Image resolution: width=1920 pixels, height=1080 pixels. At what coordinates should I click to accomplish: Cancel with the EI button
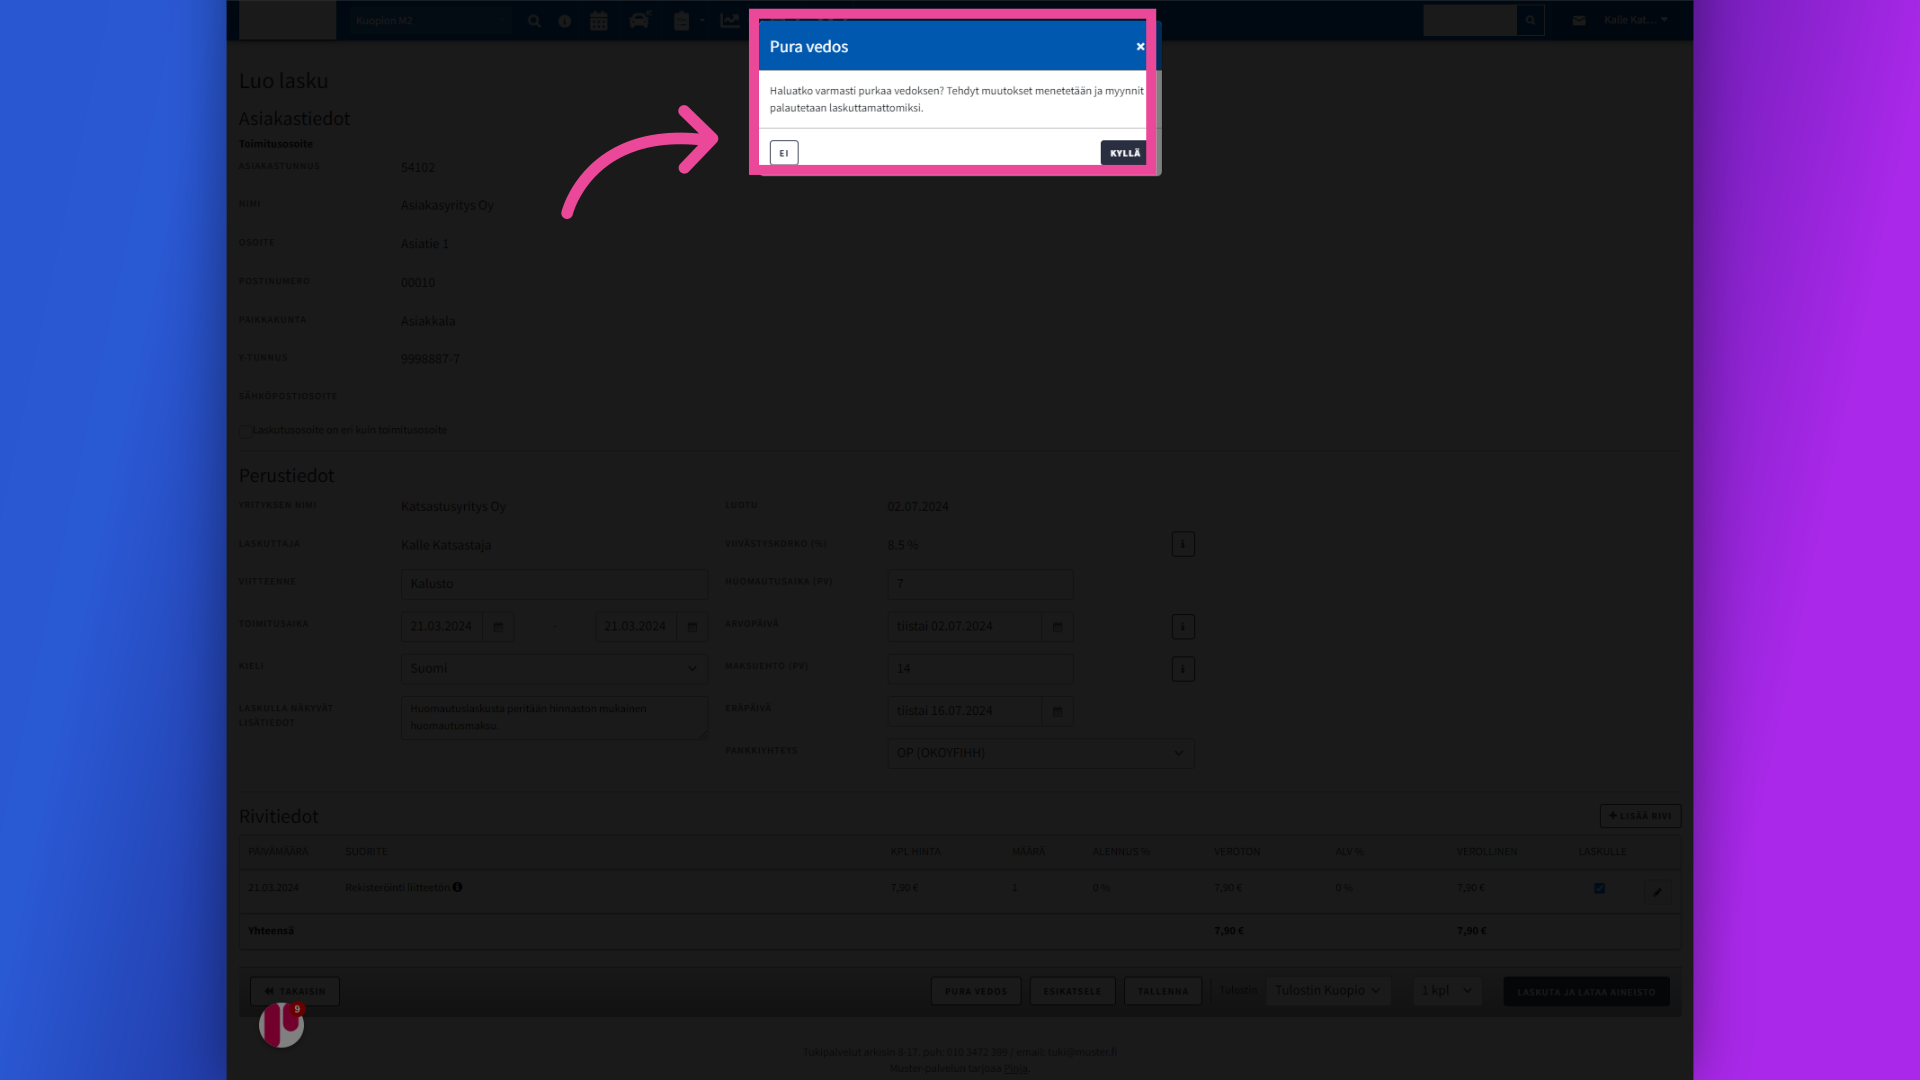click(784, 153)
